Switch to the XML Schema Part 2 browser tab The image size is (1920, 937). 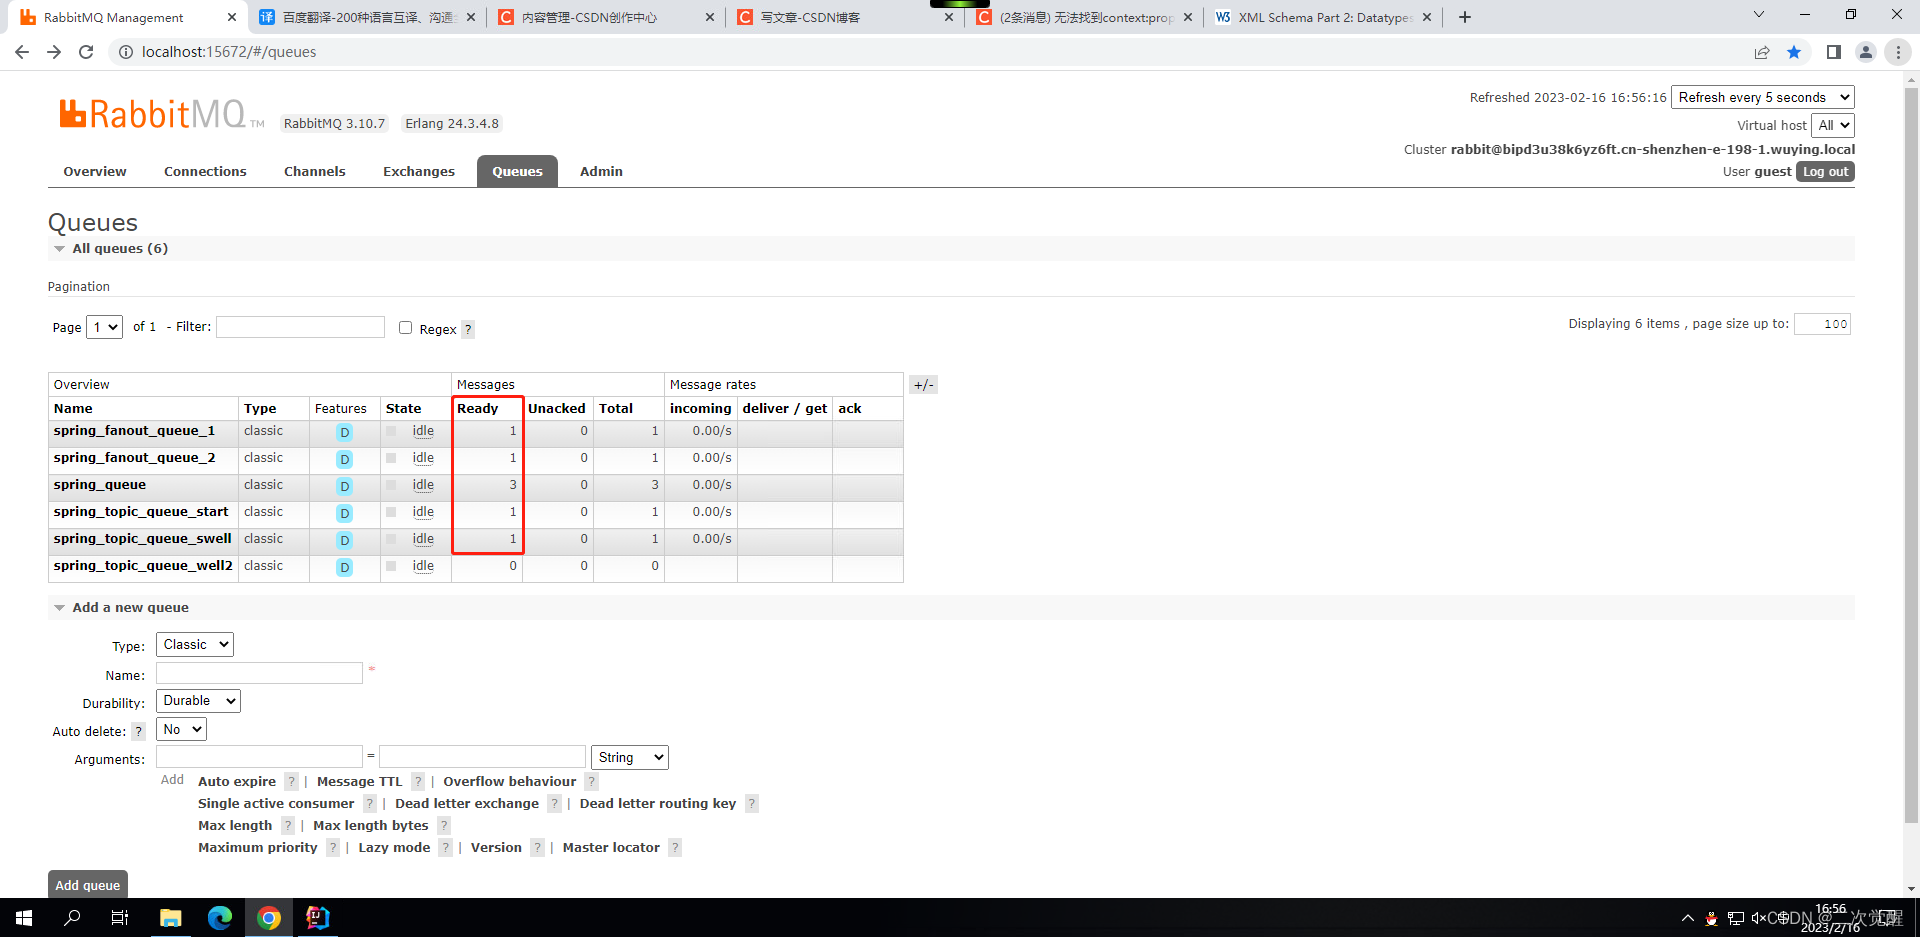pos(1323,17)
